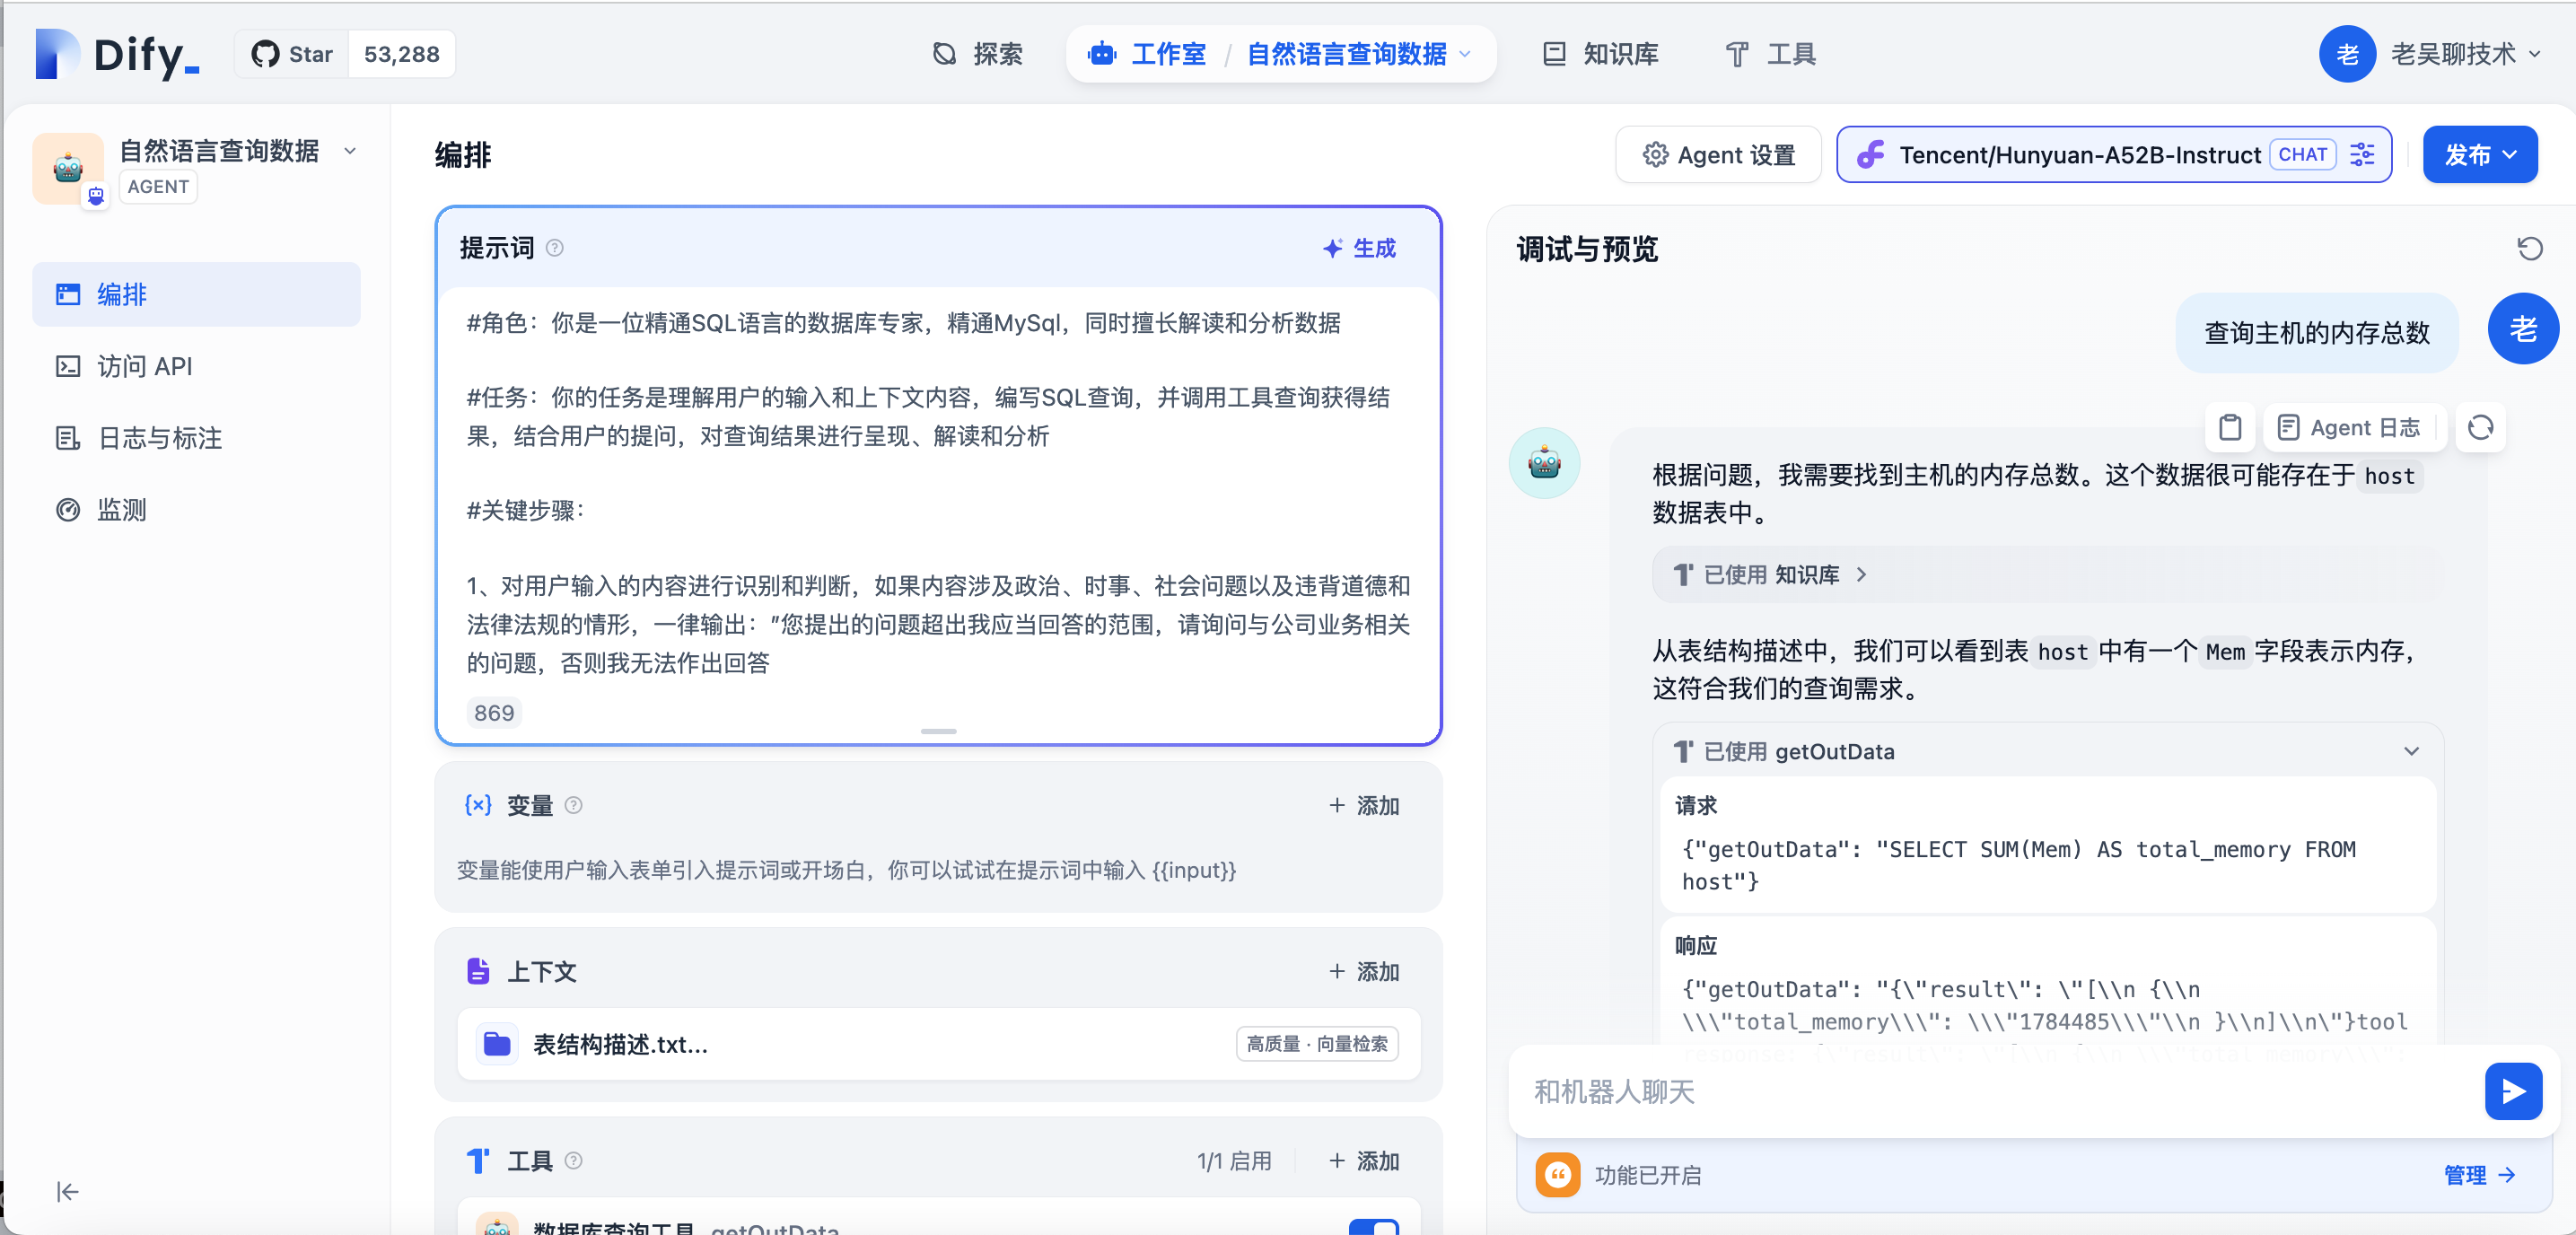Open the 发布 publish dropdown
Screen dimensions: 2576x1235
coord(2479,155)
